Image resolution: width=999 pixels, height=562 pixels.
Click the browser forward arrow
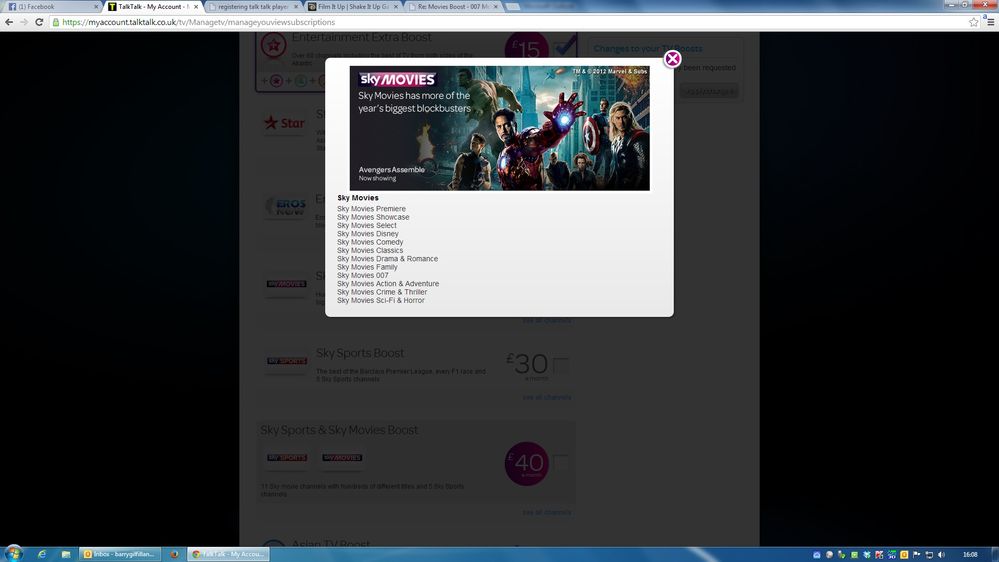24,22
